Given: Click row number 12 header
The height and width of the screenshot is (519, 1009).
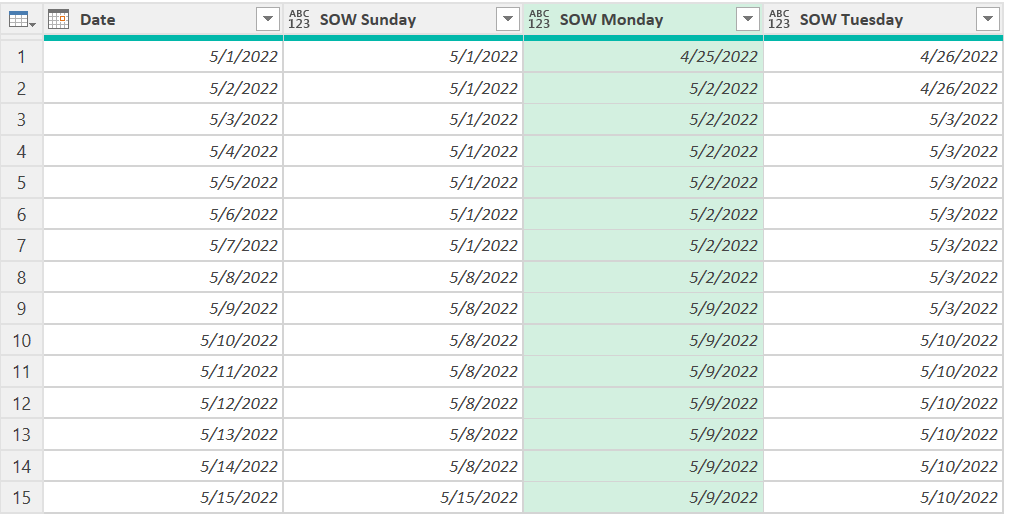Looking at the screenshot, I should [x=21, y=403].
